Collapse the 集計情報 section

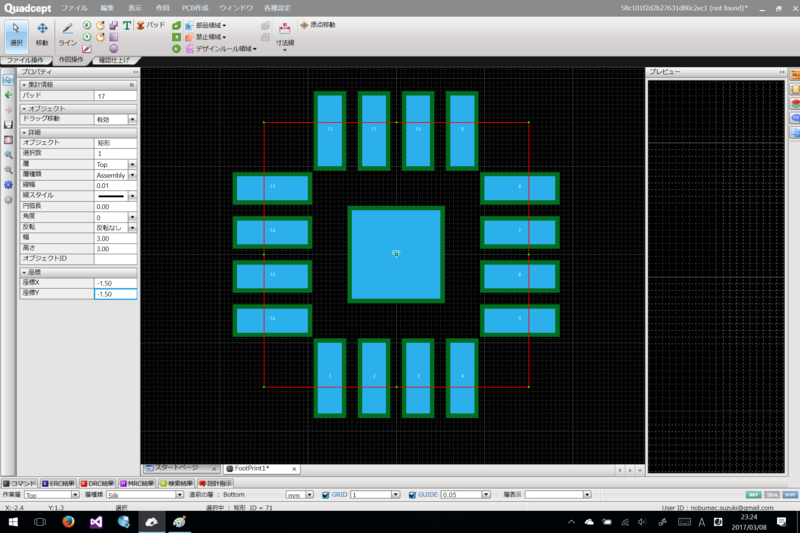point(24,85)
